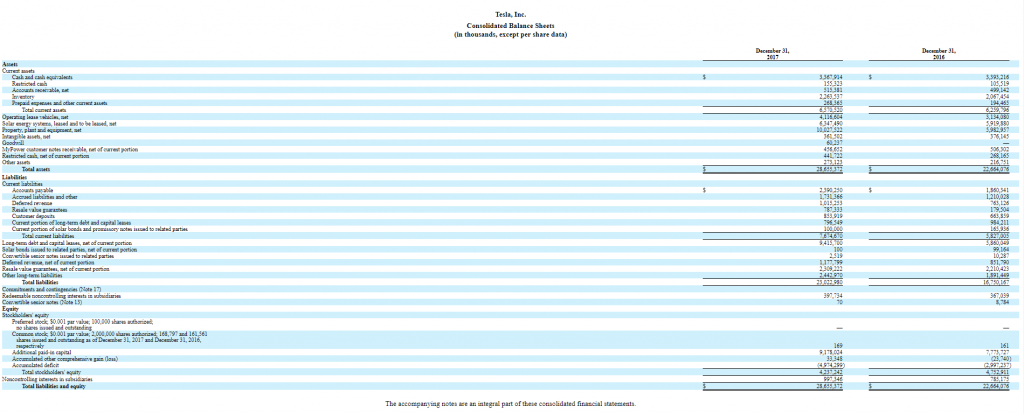This screenshot has width=1024, height=414.
Task: Click the 'December 31, 2017' column header
Action: coord(773,54)
